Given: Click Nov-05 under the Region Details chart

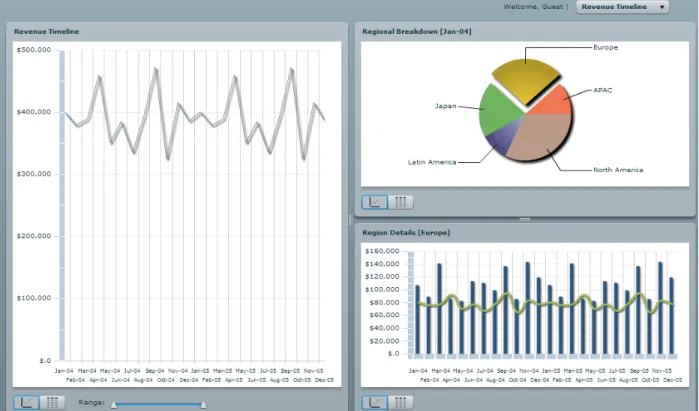Looking at the screenshot, I should 662,371.
